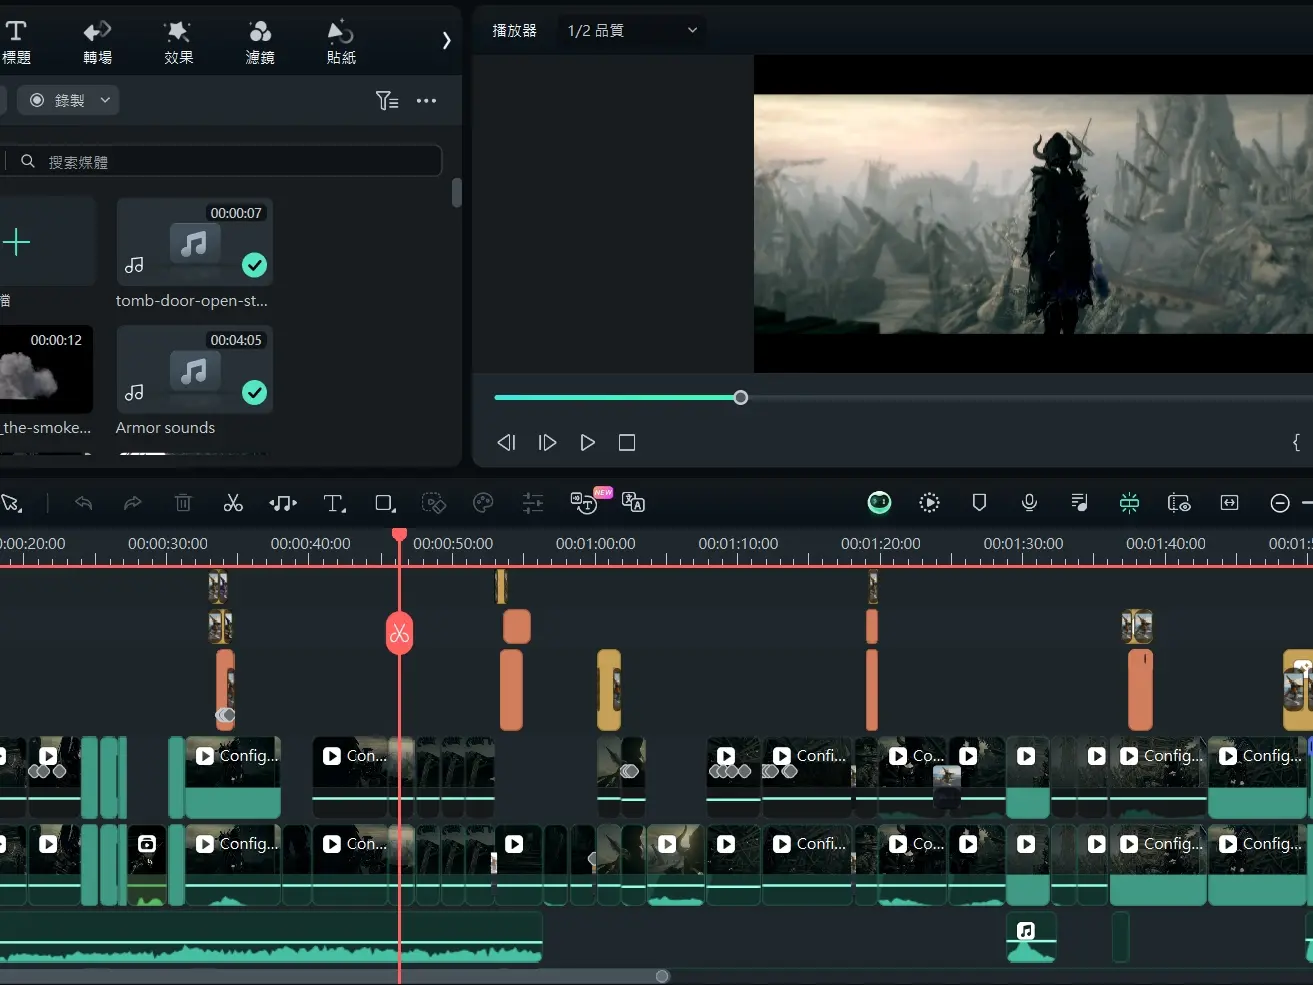The width and height of the screenshot is (1313, 985).
Task: Switch to the 轉場 transitions tab
Action: click(x=97, y=42)
